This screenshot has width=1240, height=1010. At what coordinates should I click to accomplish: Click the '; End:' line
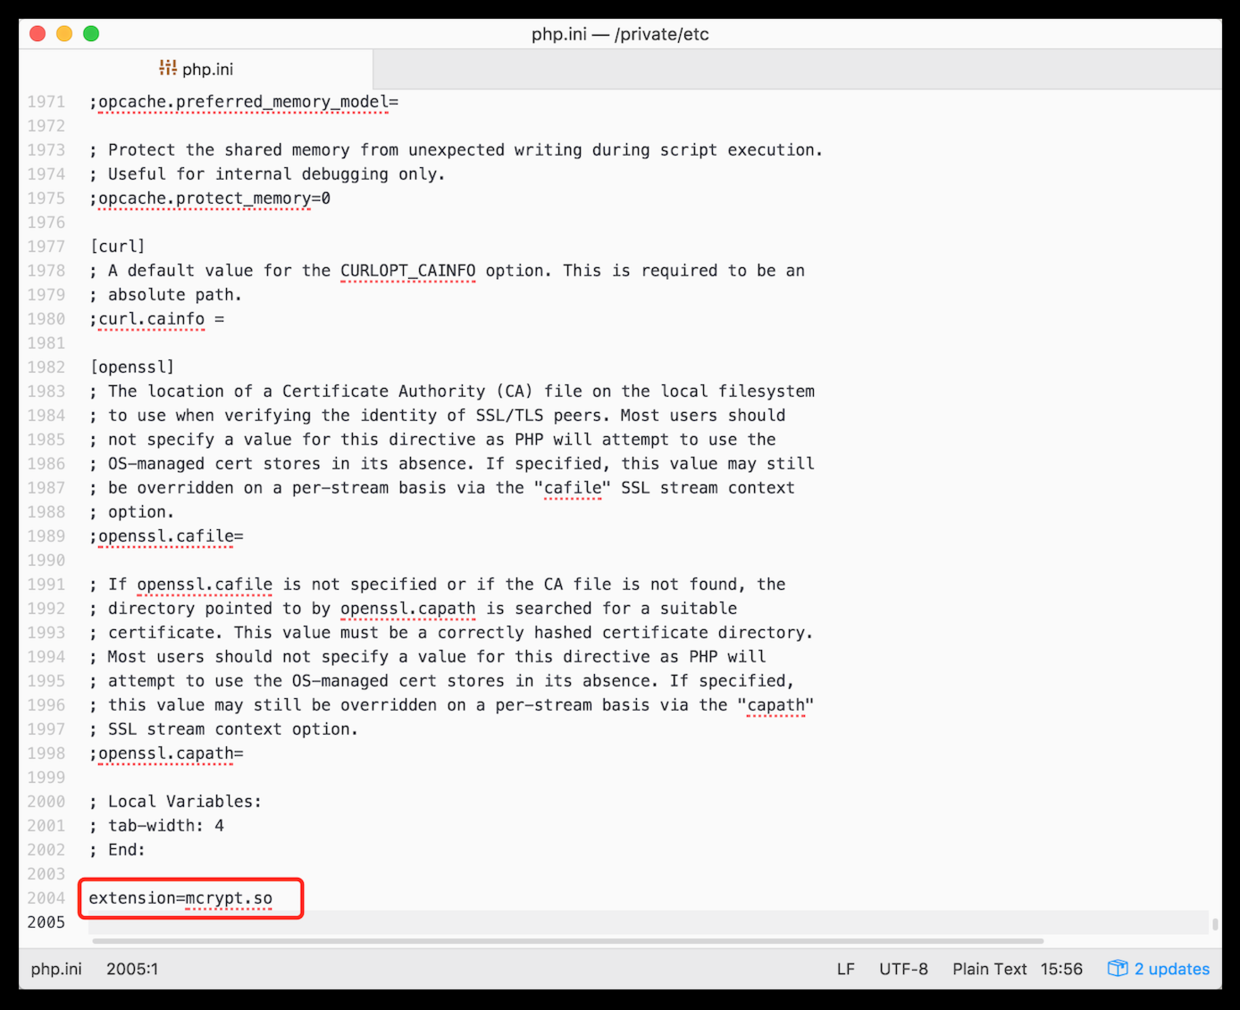coord(118,850)
